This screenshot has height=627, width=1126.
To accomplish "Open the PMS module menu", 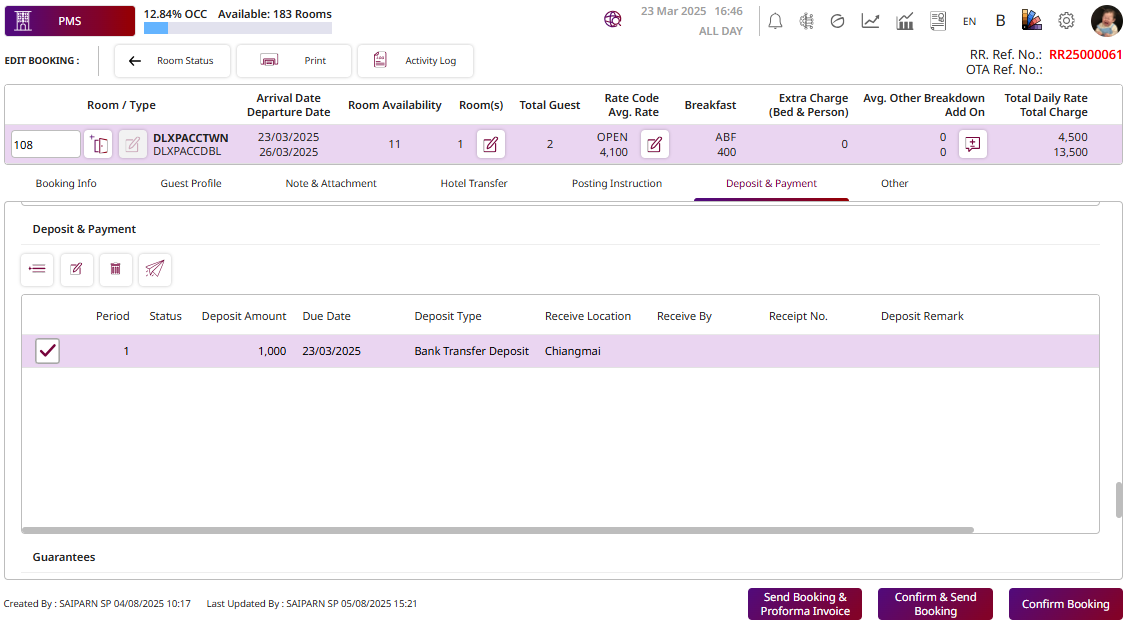I will [x=69, y=21].
